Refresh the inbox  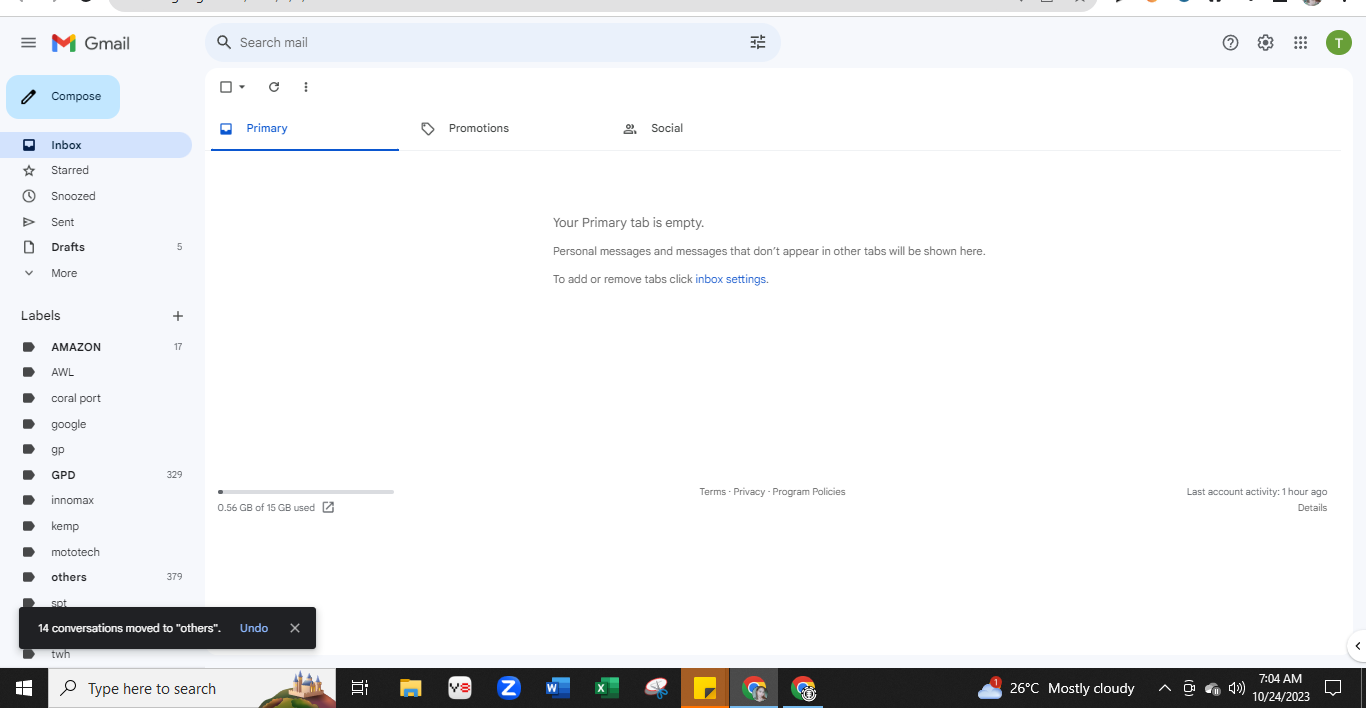(274, 87)
